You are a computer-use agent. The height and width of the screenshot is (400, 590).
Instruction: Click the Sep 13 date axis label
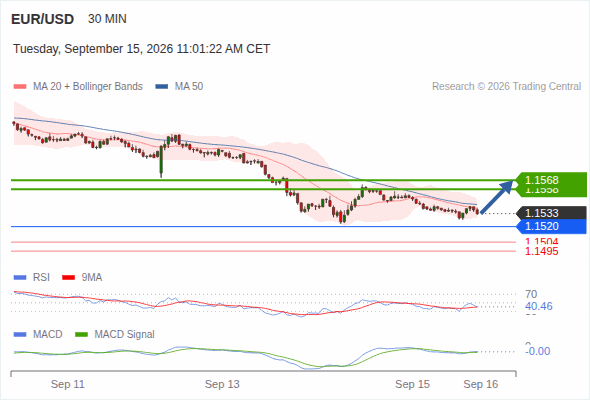[x=222, y=384]
